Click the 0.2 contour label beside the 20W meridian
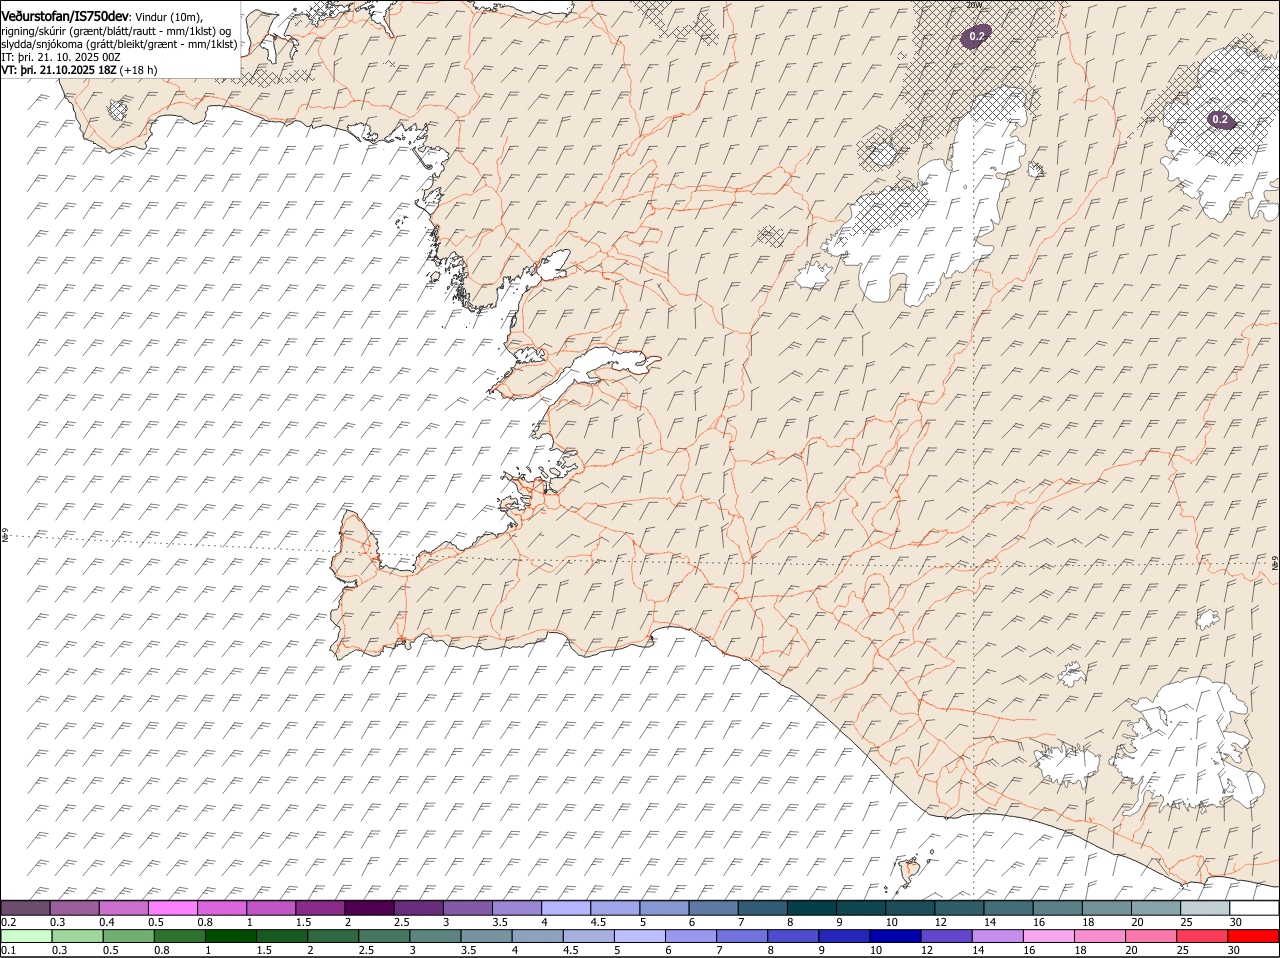This screenshot has height=958, width=1280. [977, 36]
